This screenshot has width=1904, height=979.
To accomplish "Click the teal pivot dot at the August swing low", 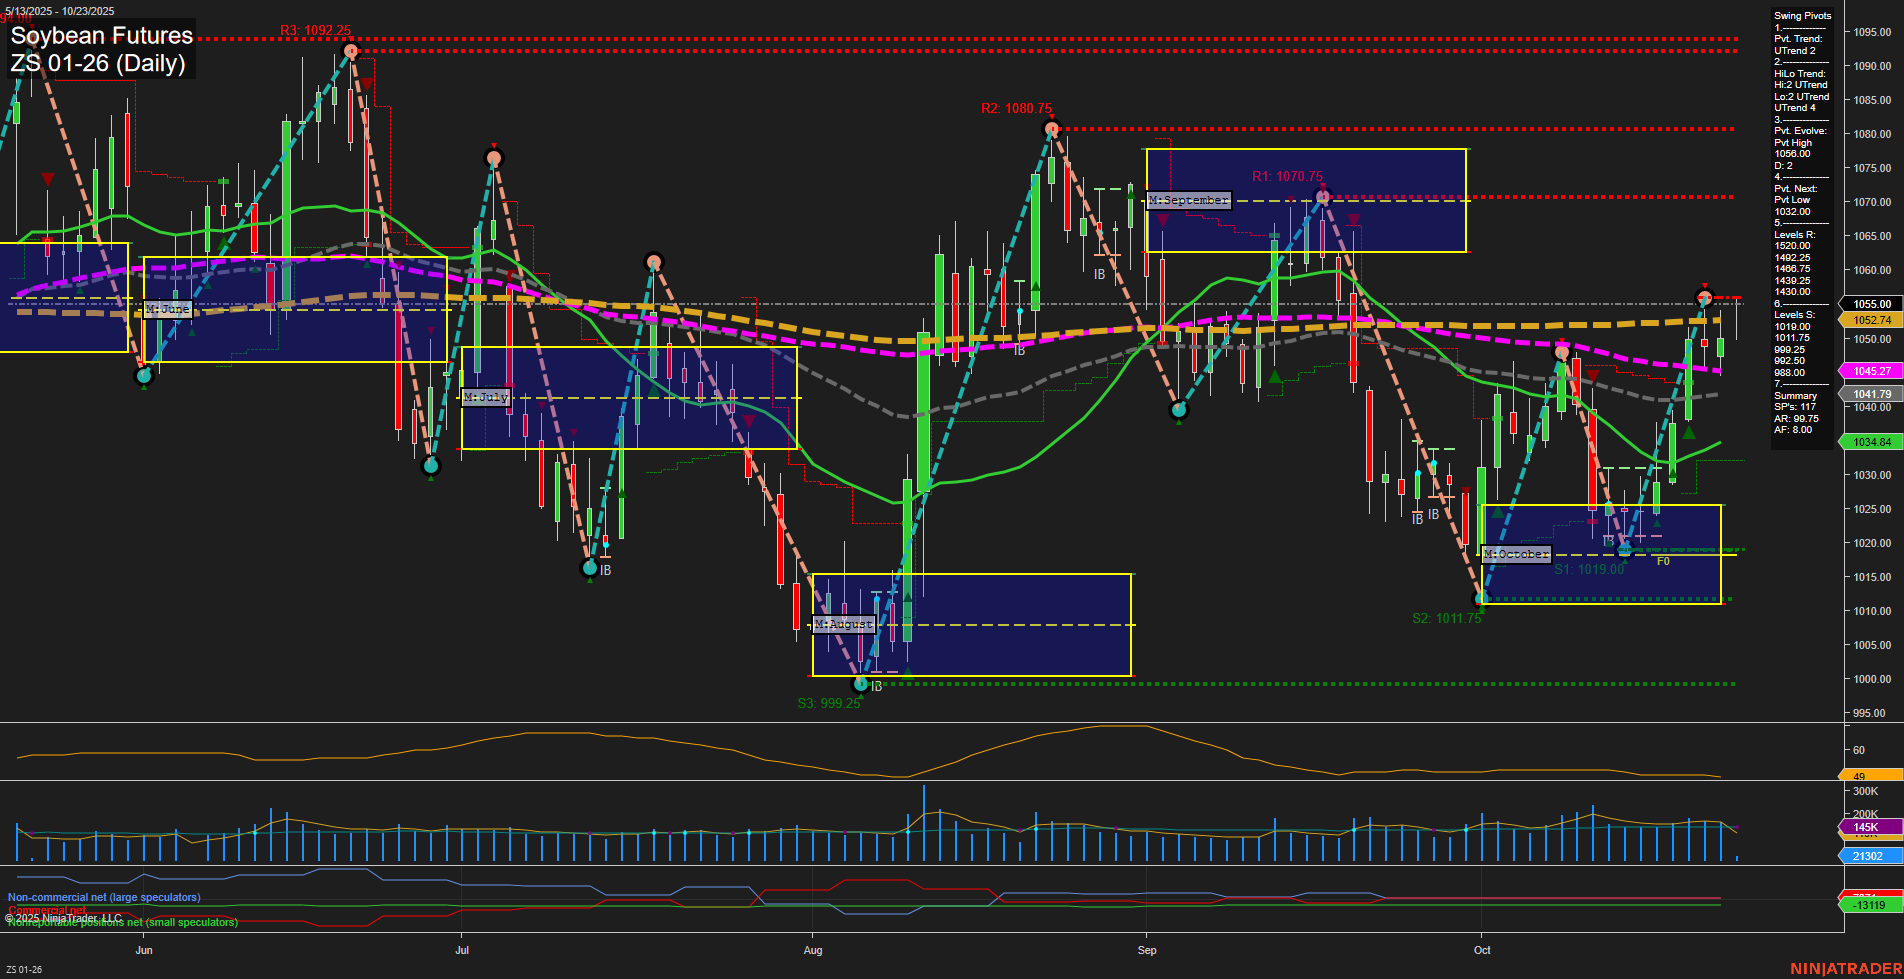I will (861, 684).
